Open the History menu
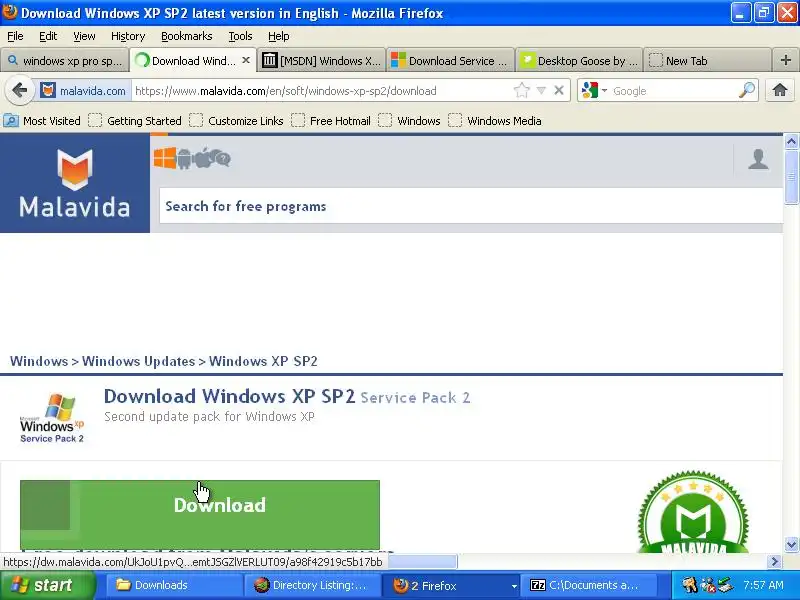The width and height of the screenshot is (800, 600). (x=128, y=36)
